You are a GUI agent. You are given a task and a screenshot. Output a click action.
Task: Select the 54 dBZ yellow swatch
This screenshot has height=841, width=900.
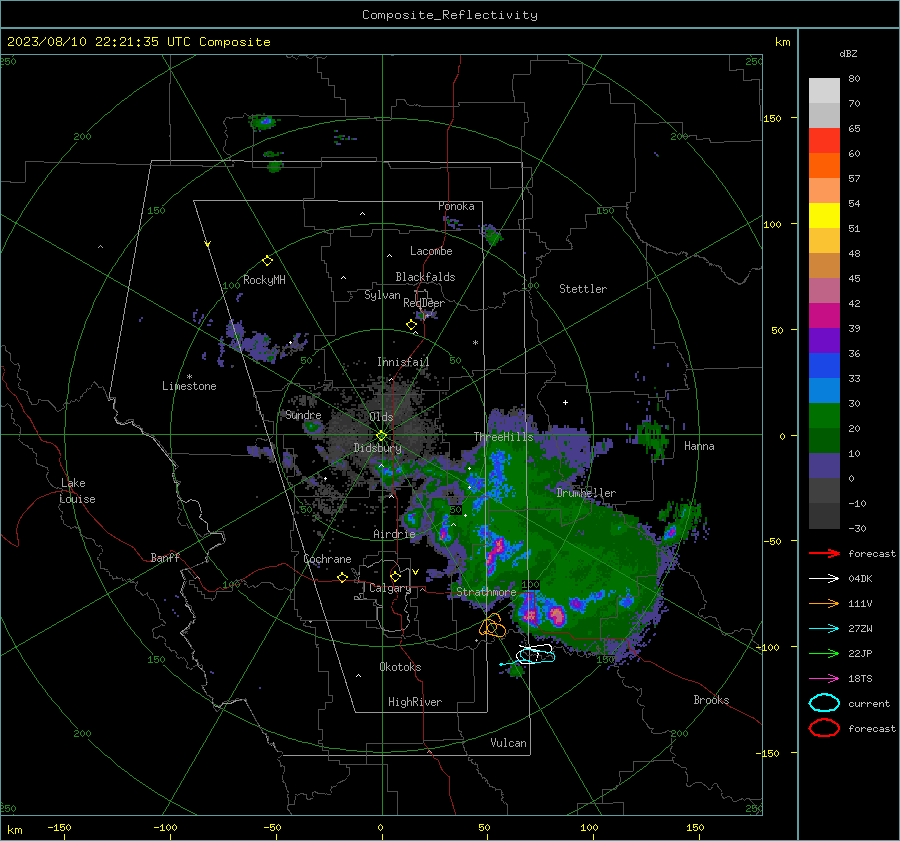(x=824, y=215)
